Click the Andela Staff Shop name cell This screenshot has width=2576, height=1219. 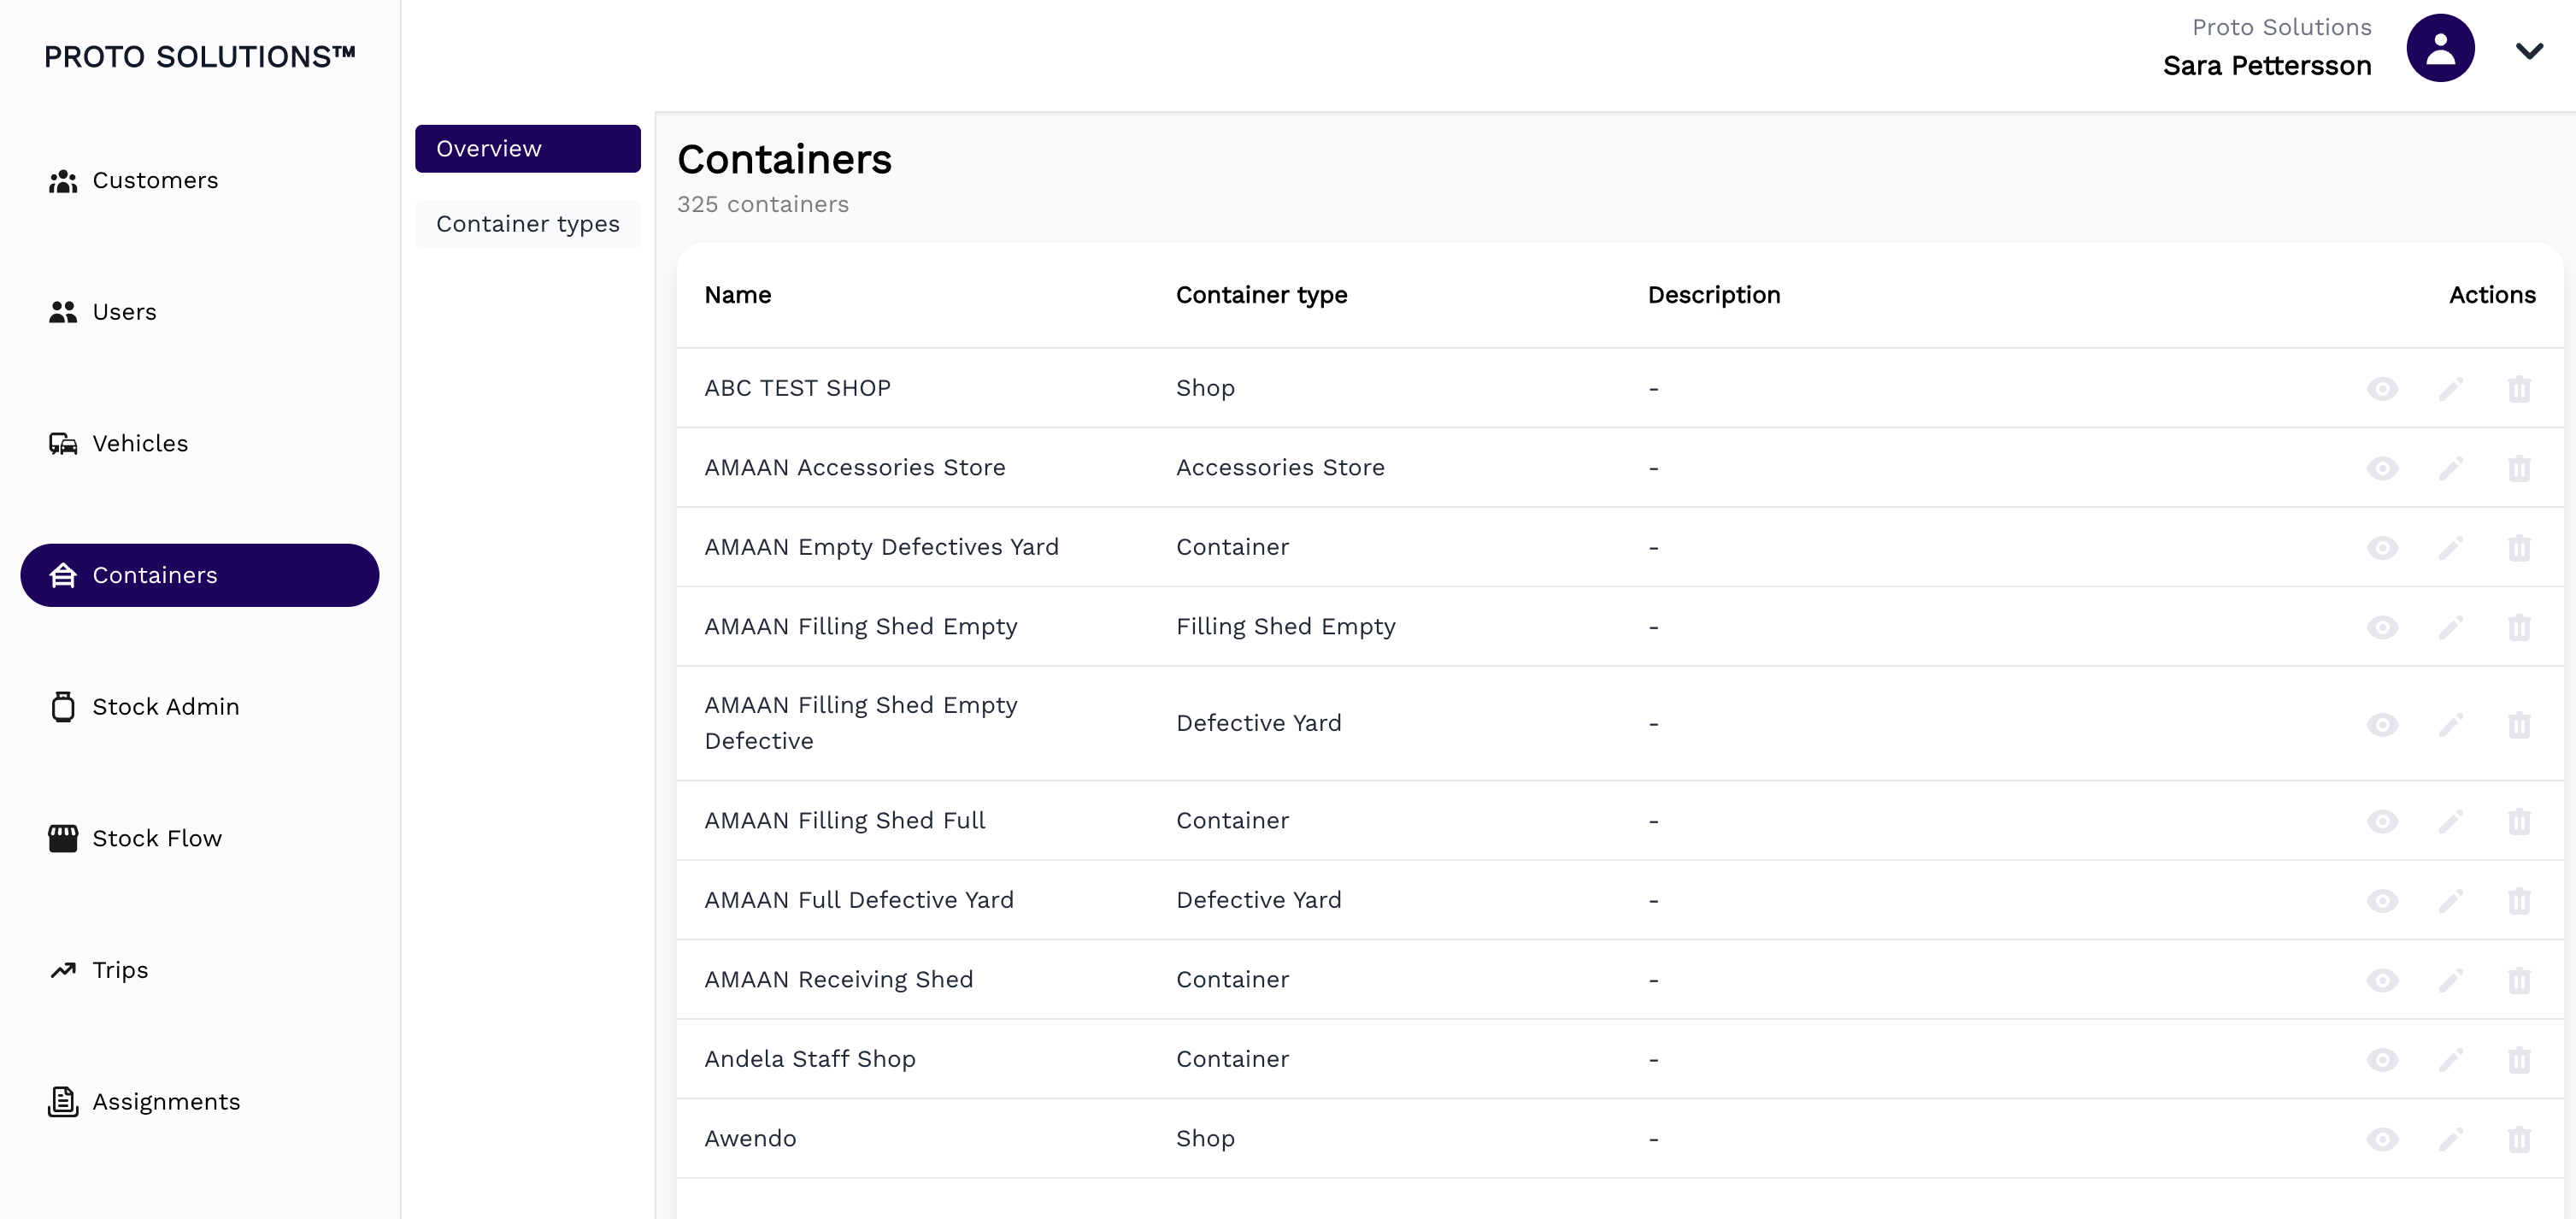click(810, 1059)
